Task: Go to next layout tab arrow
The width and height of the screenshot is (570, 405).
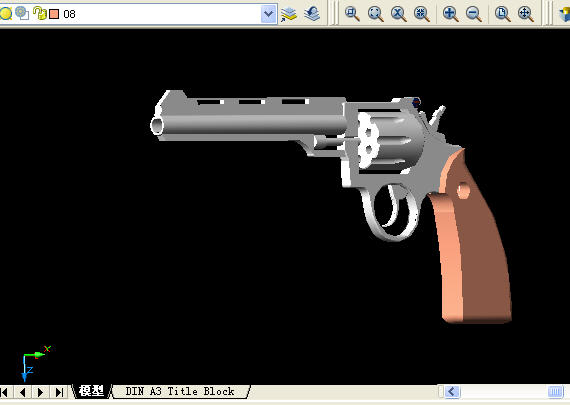Action: (x=40, y=392)
